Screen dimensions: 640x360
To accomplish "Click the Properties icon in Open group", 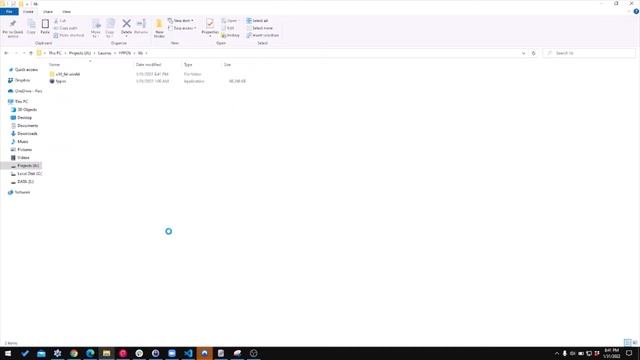I will (210, 23).
